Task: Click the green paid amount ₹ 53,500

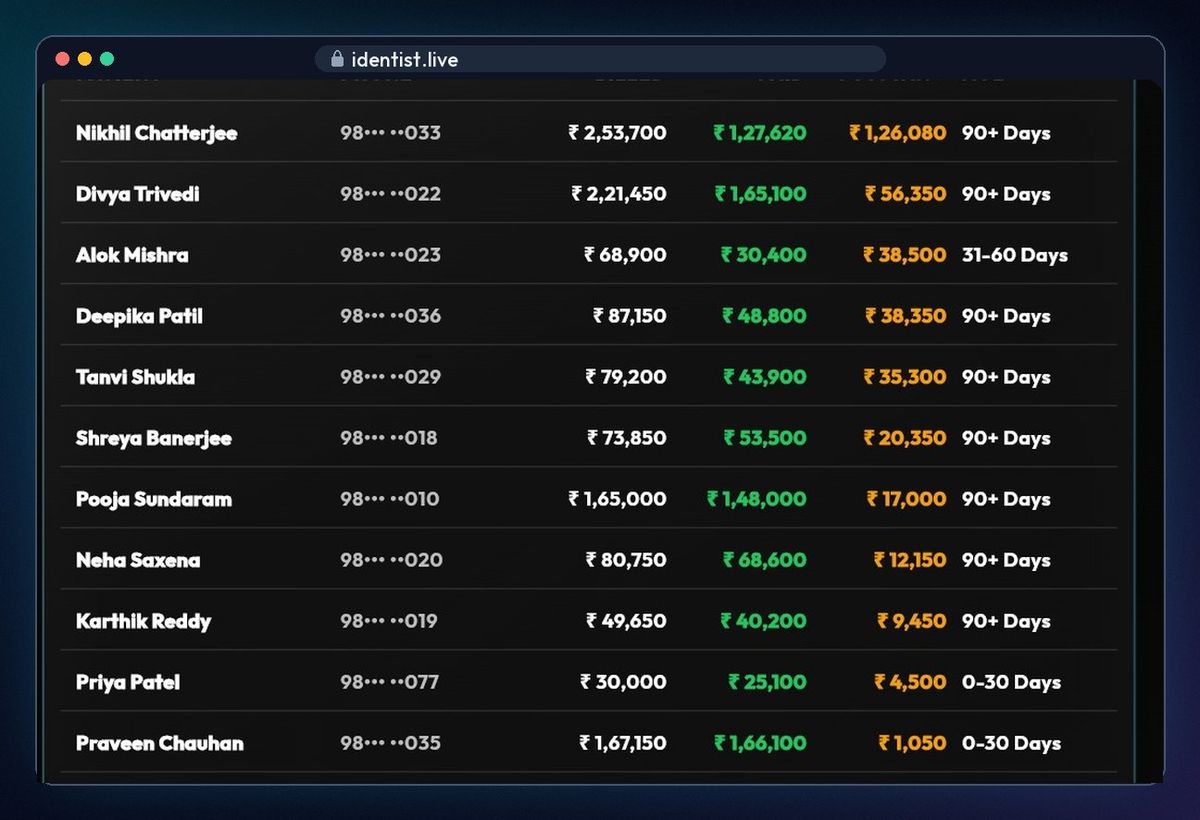Action: (765, 438)
